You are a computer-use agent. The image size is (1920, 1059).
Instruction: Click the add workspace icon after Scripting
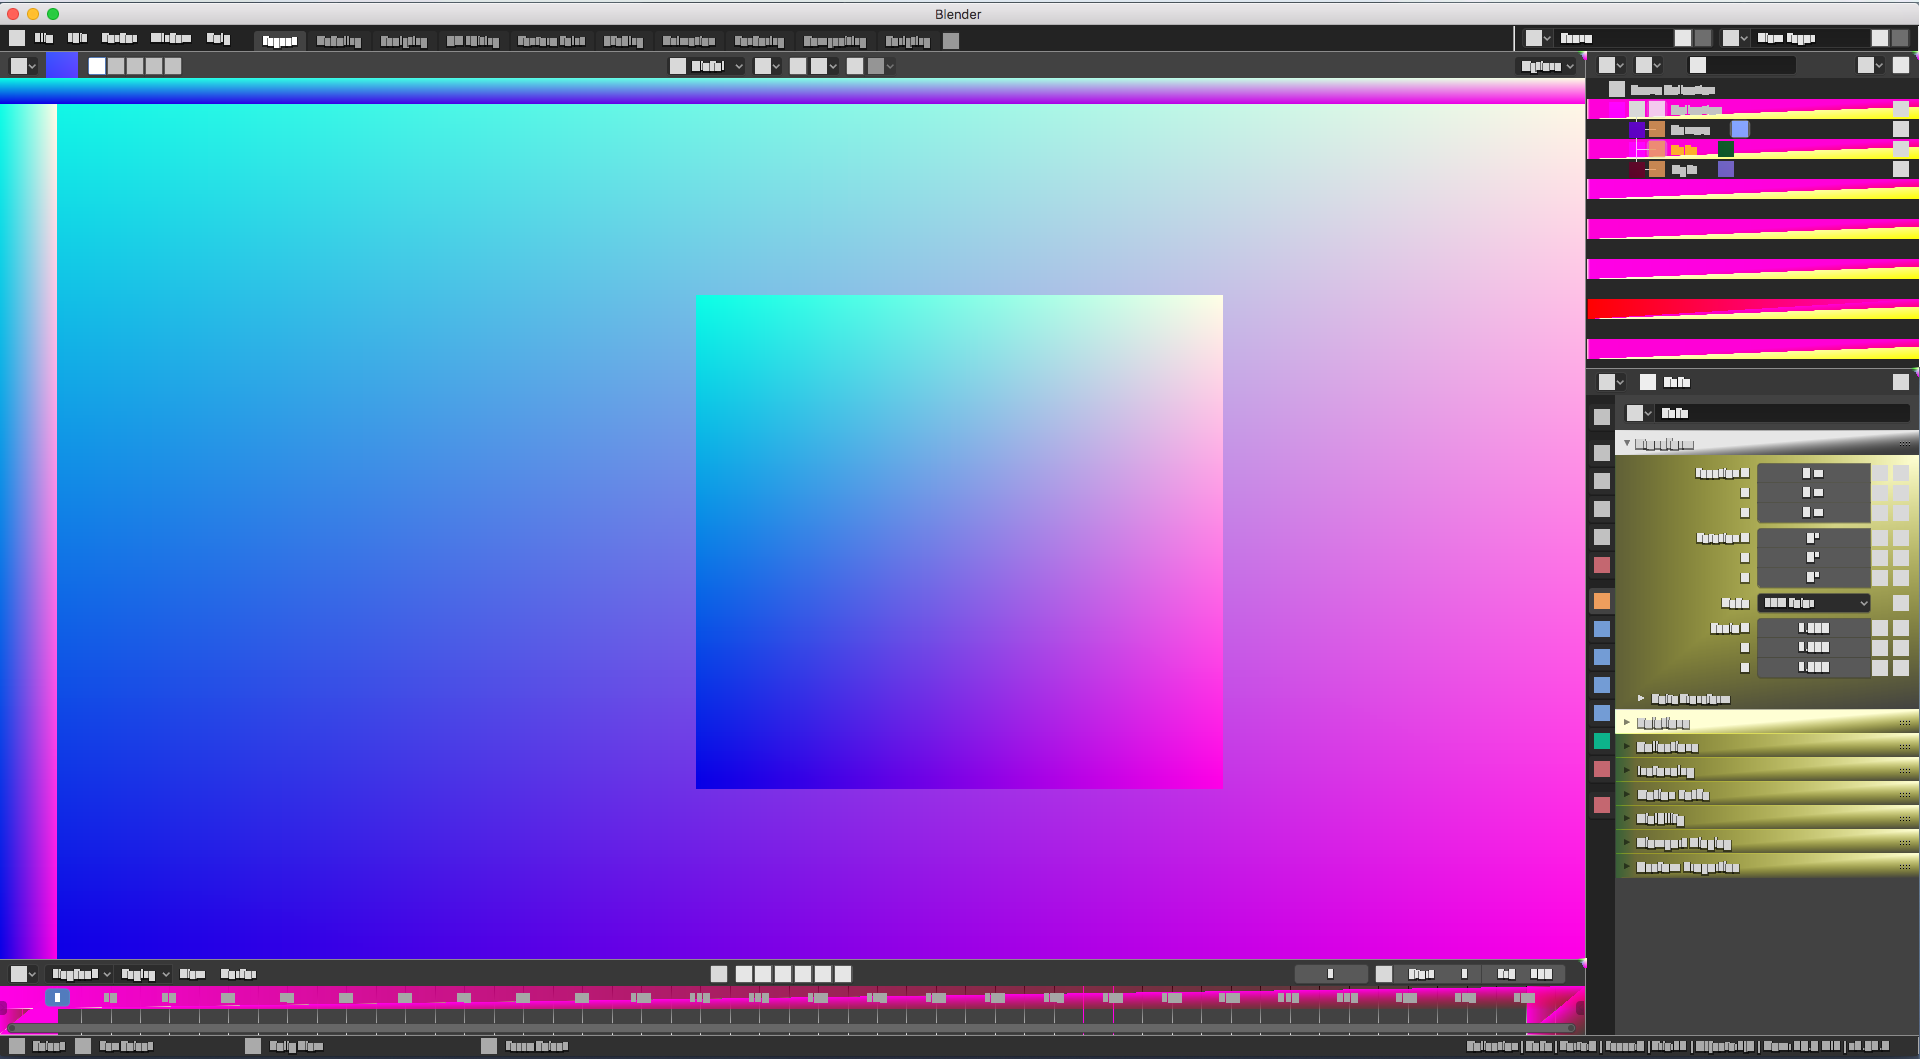tap(951, 41)
